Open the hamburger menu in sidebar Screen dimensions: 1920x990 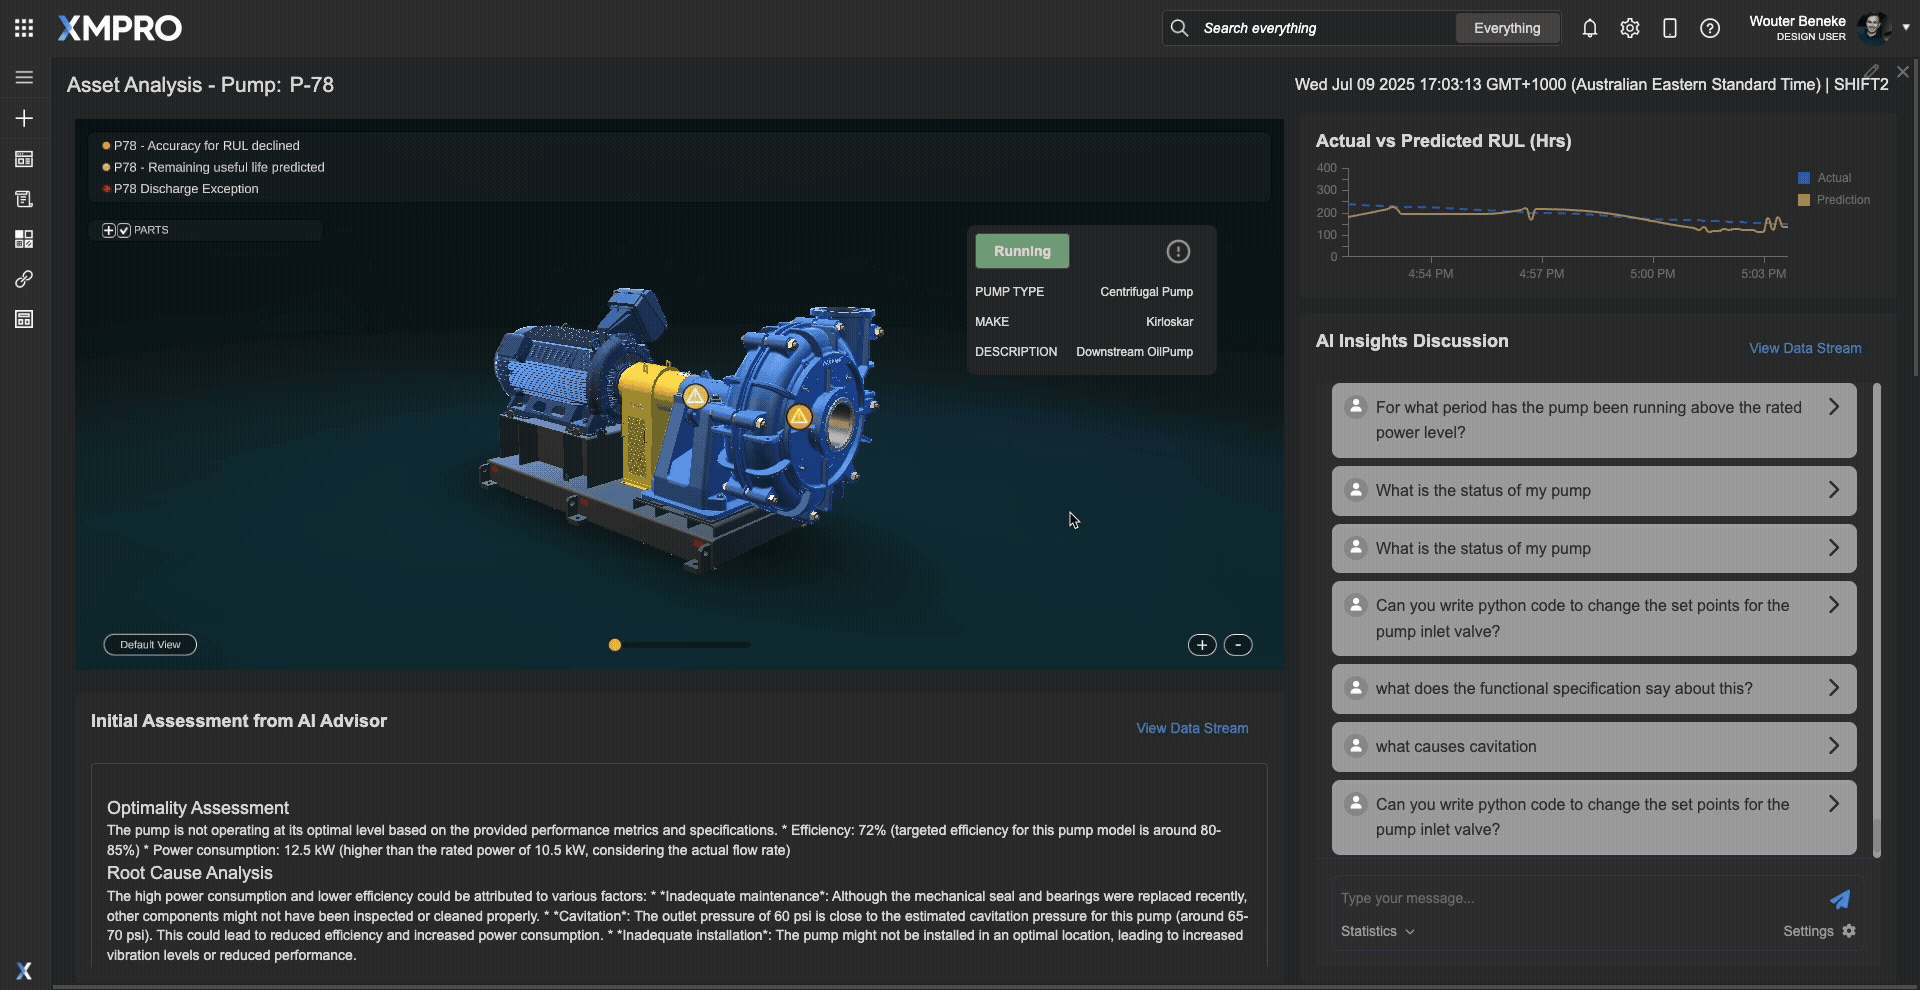click(24, 77)
